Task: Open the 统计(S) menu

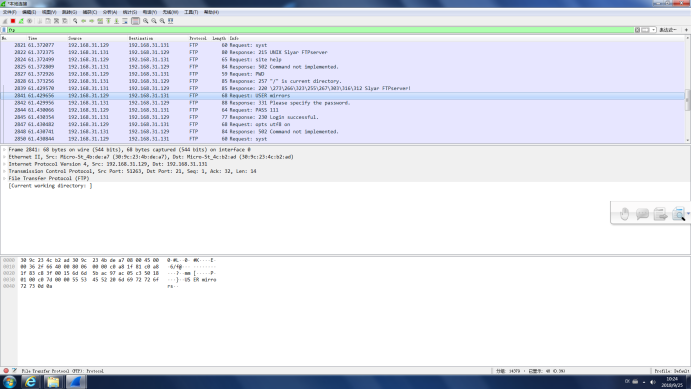Action: [x=130, y=12]
